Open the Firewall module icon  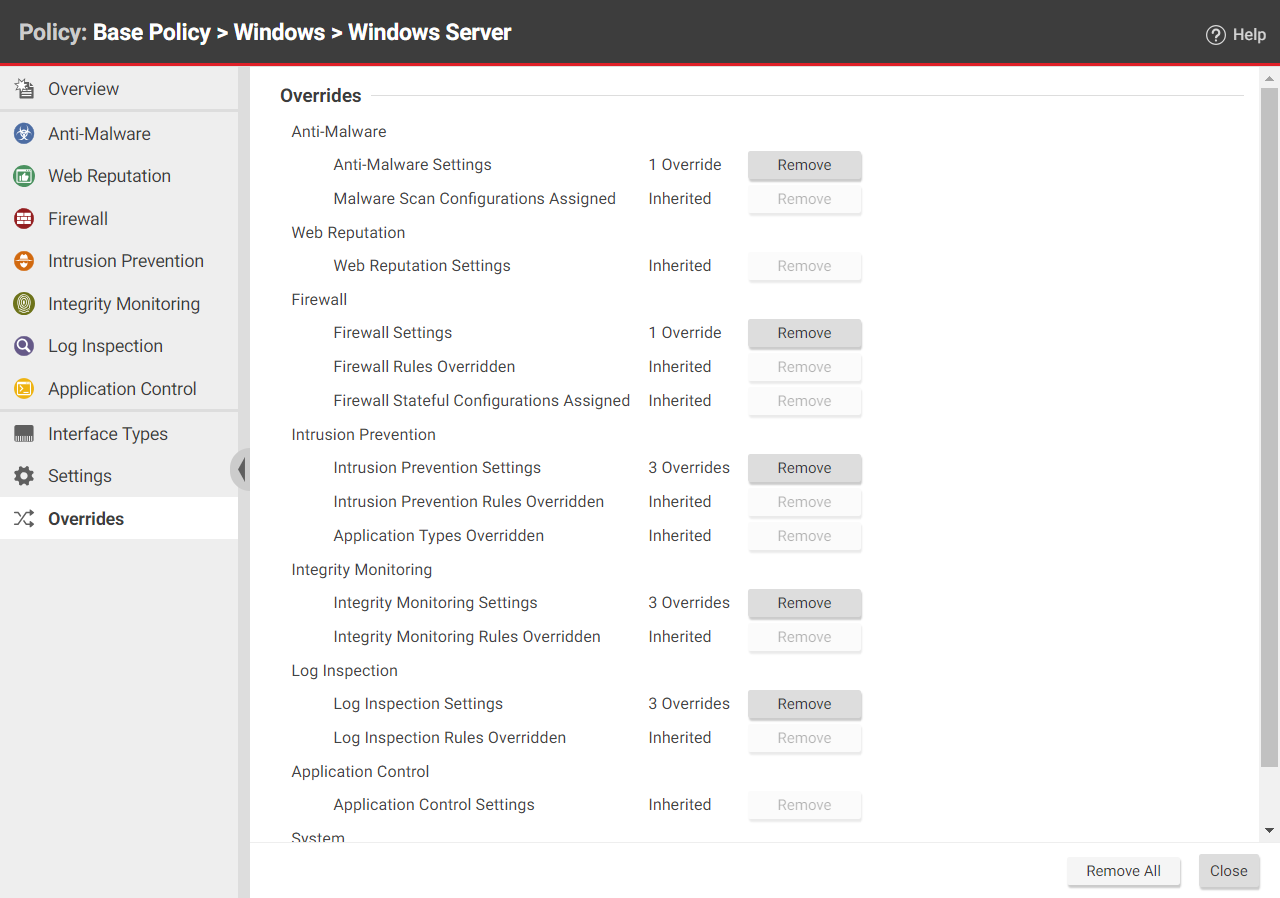(x=23, y=218)
